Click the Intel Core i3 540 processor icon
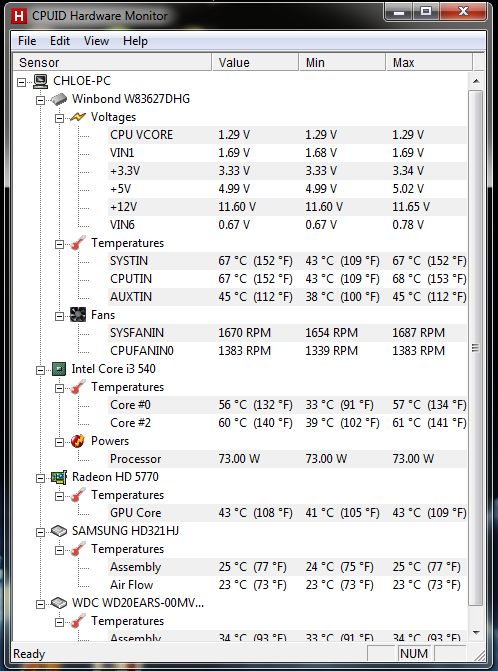Image resolution: width=498 pixels, height=671 pixels. (x=59, y=369)
